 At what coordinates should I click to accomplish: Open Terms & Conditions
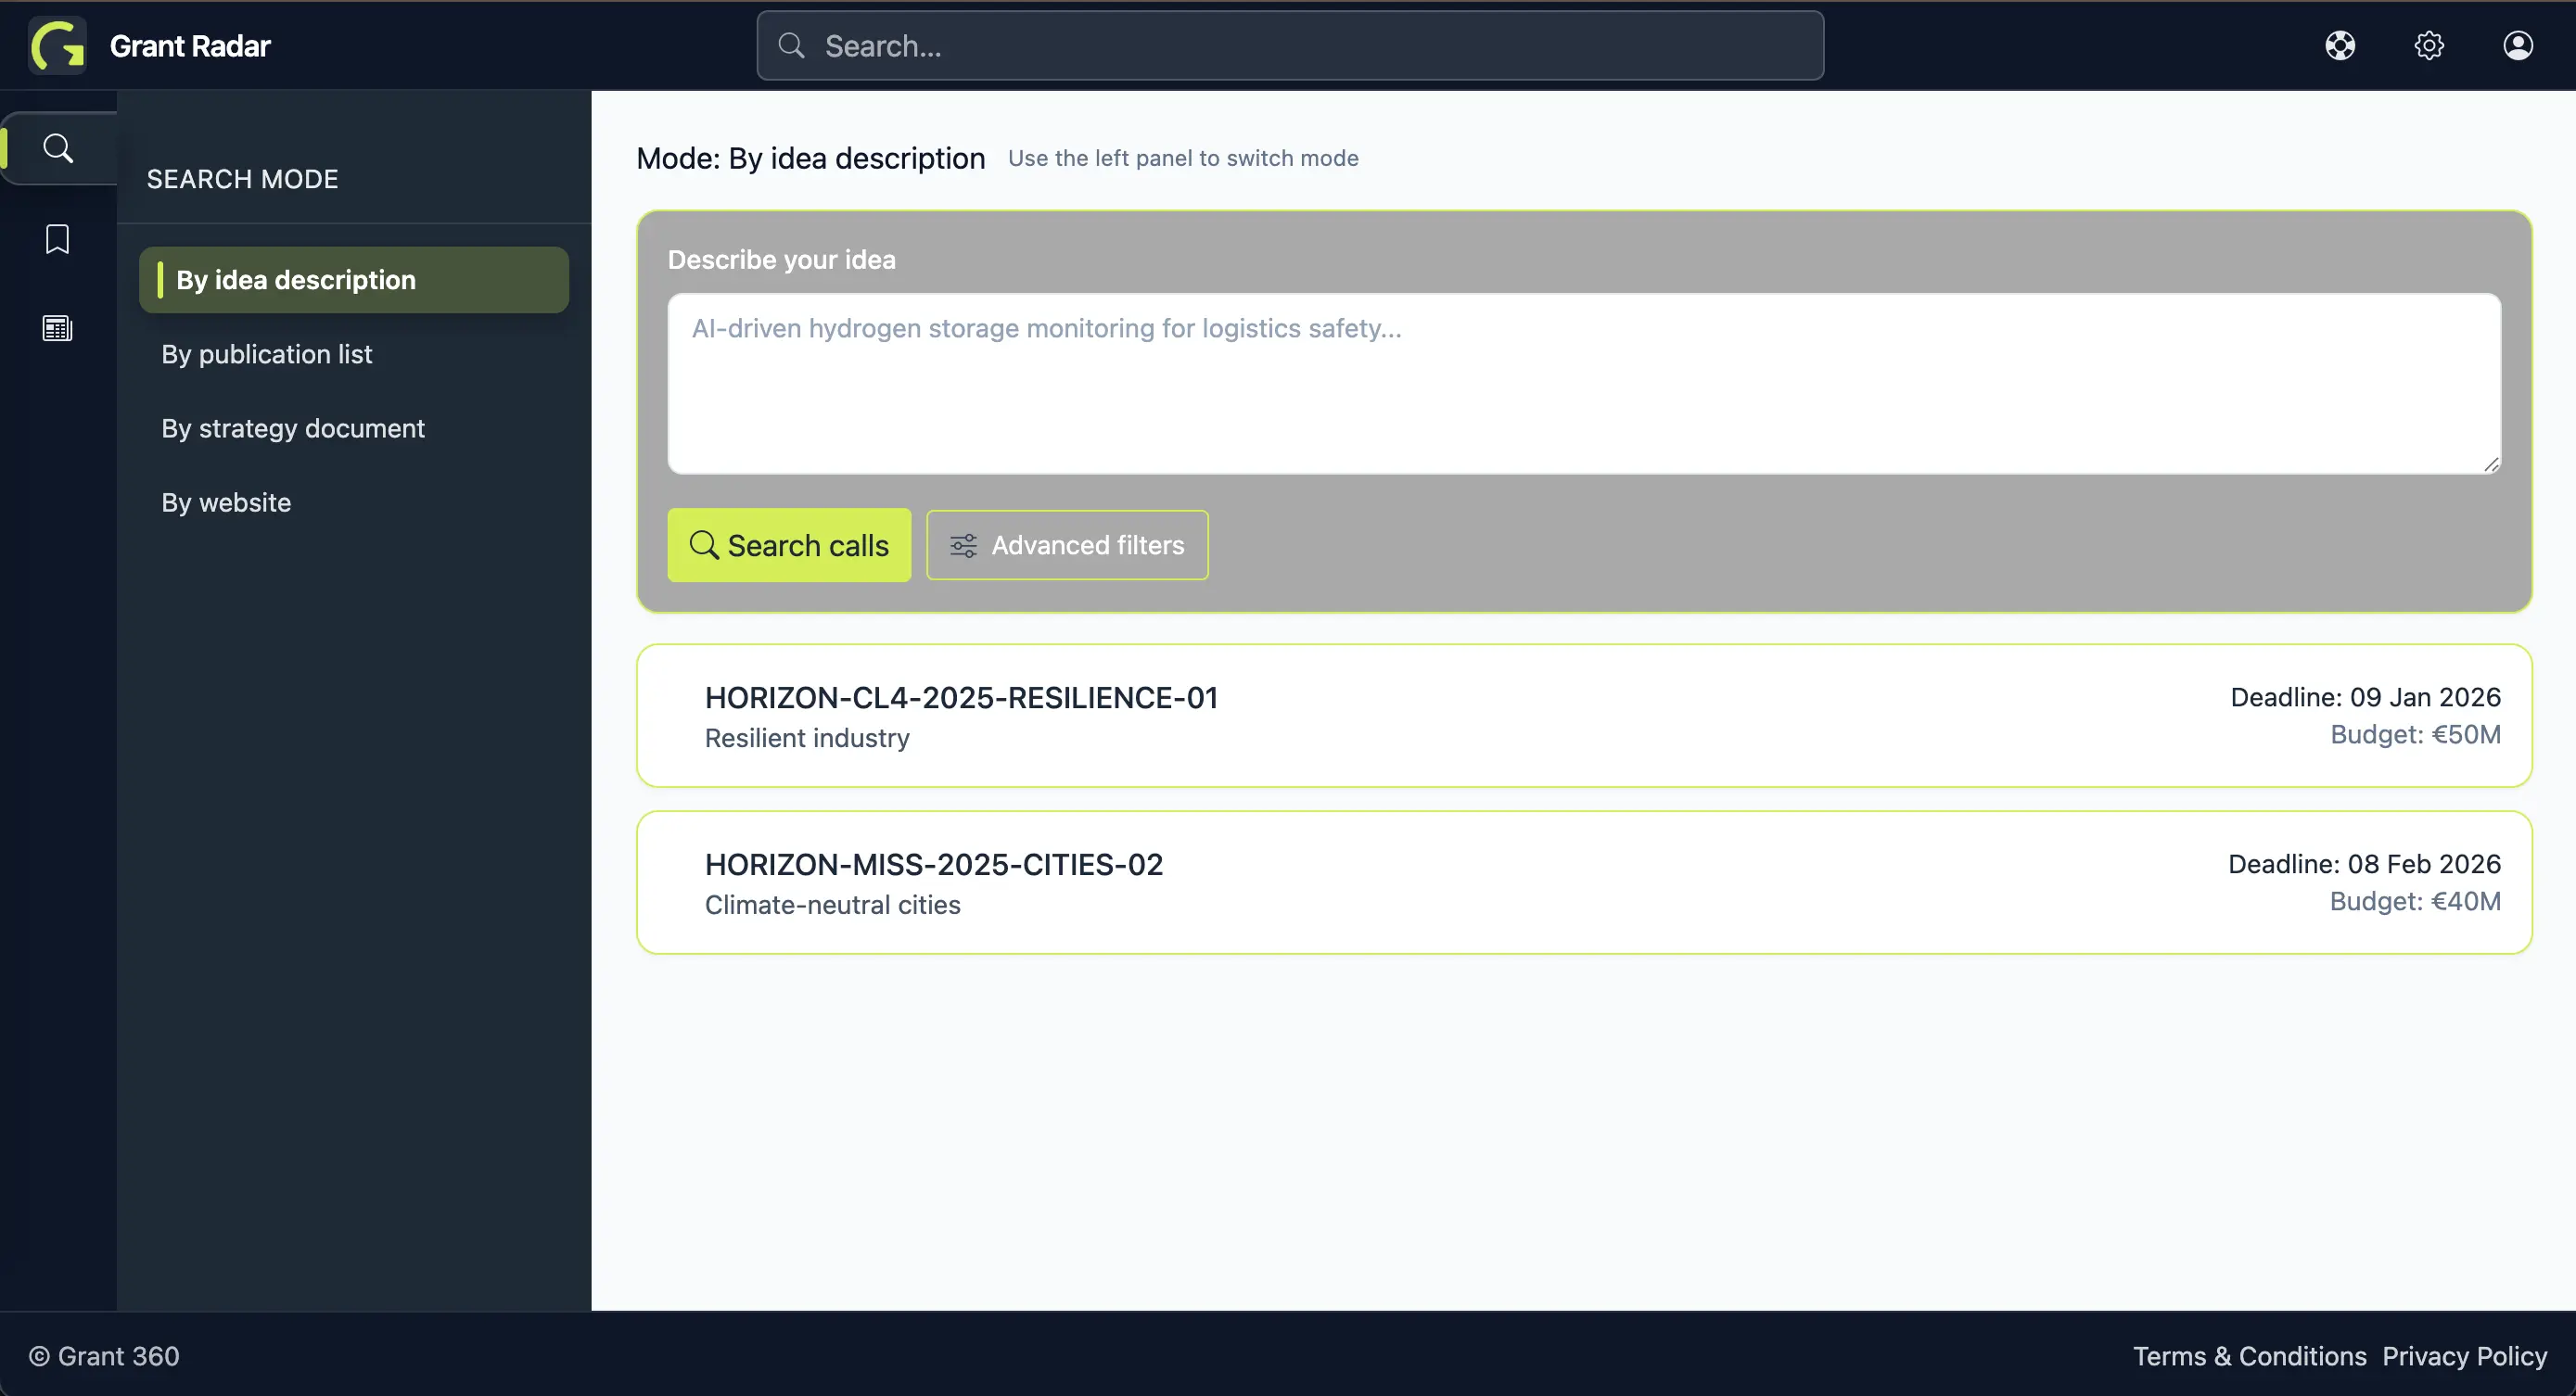pos(2249,1356)
